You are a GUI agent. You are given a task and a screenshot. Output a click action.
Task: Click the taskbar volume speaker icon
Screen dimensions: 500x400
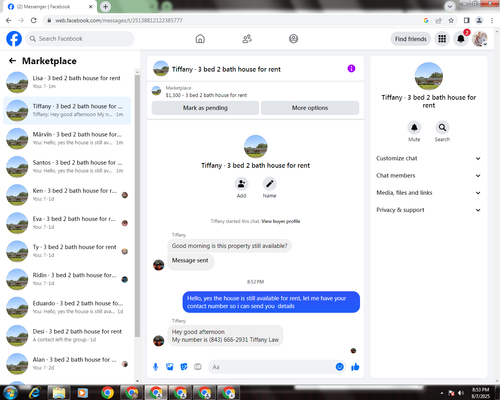(x=461, y=393)
